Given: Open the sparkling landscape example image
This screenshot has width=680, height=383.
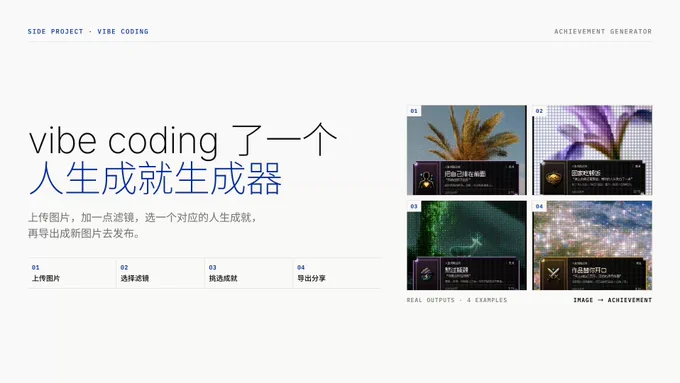Looking at the screenshot, I should pos(592,246).
